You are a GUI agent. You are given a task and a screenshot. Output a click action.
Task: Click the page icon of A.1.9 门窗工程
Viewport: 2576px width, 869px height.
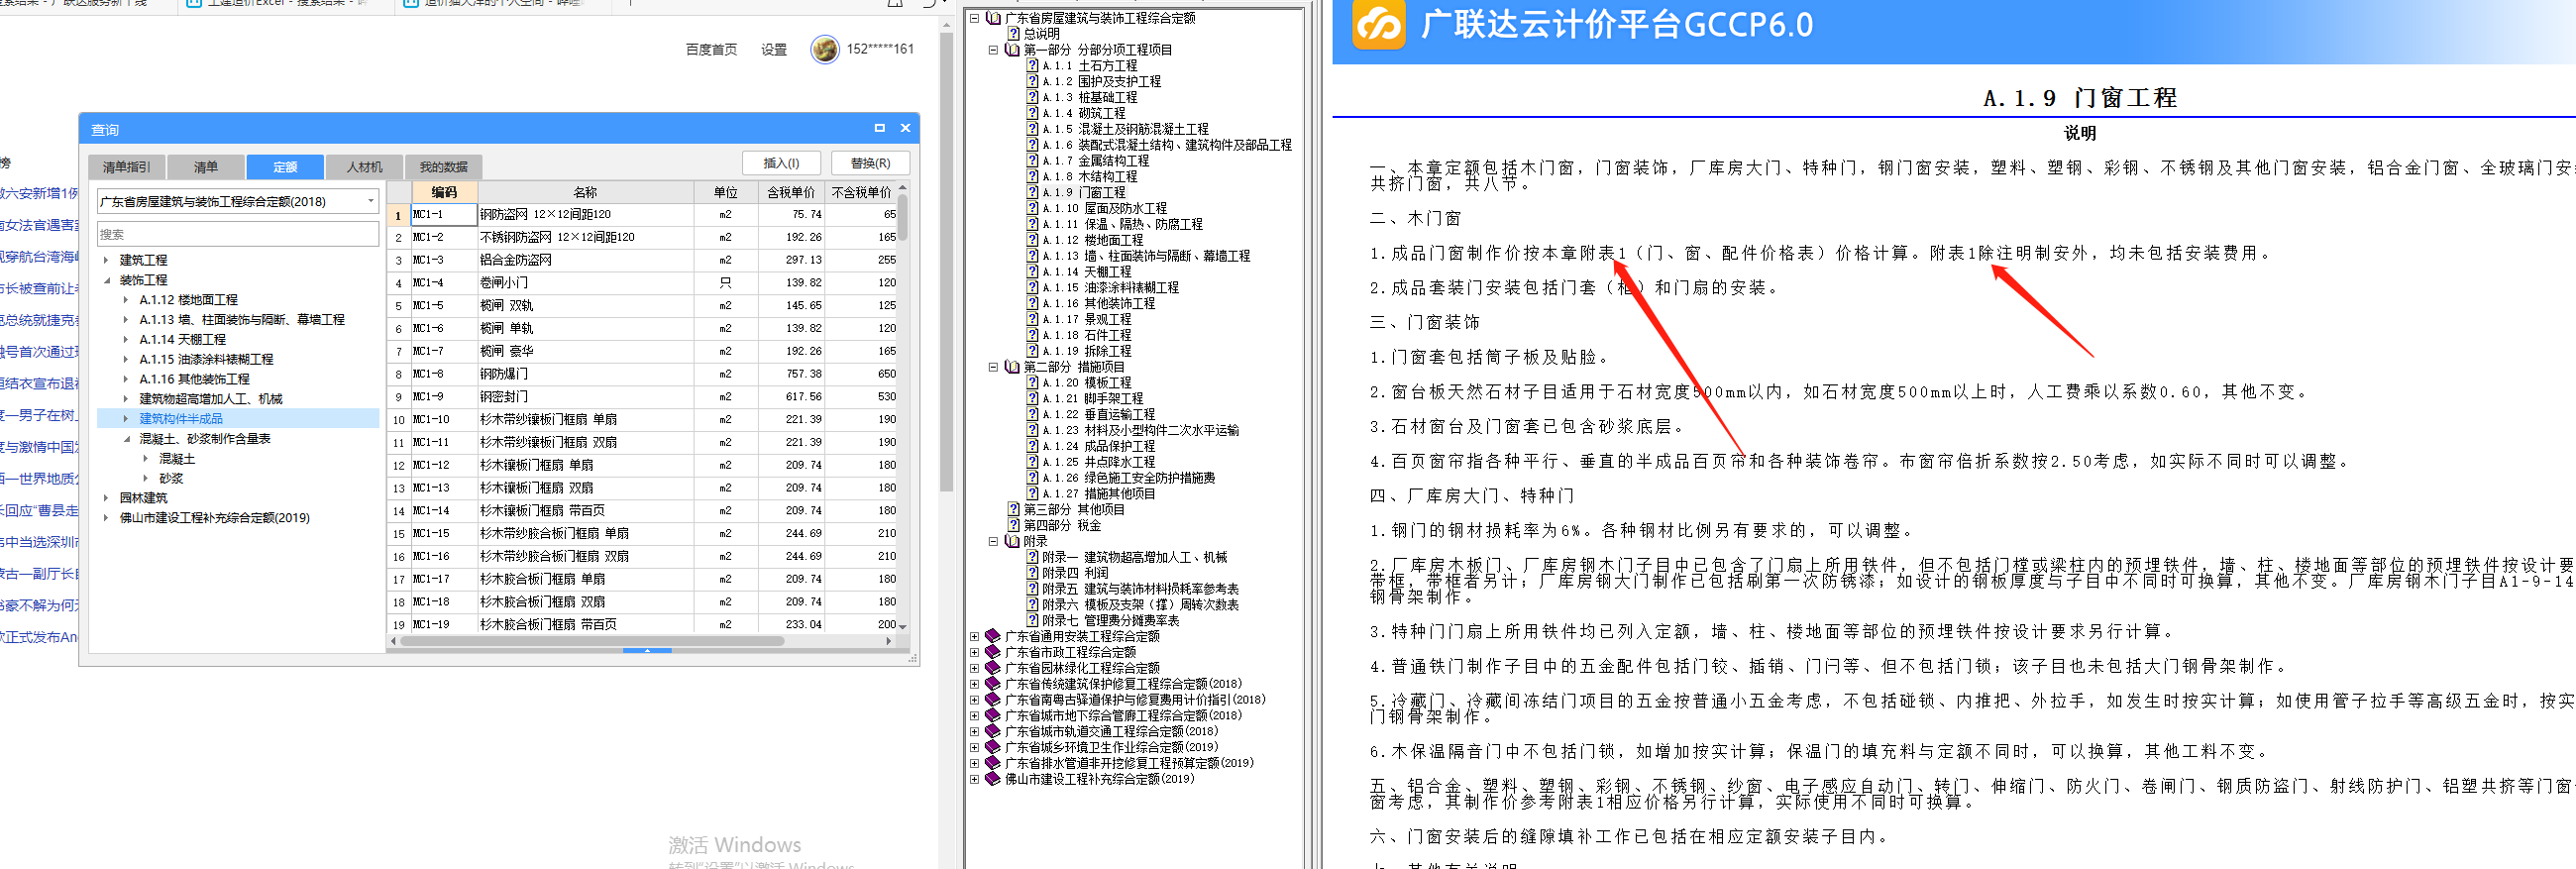coord(1032,192)
